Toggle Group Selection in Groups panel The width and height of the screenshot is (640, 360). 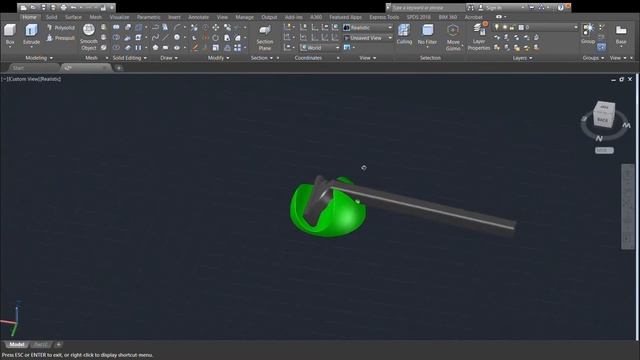click(x=601, y=47)
